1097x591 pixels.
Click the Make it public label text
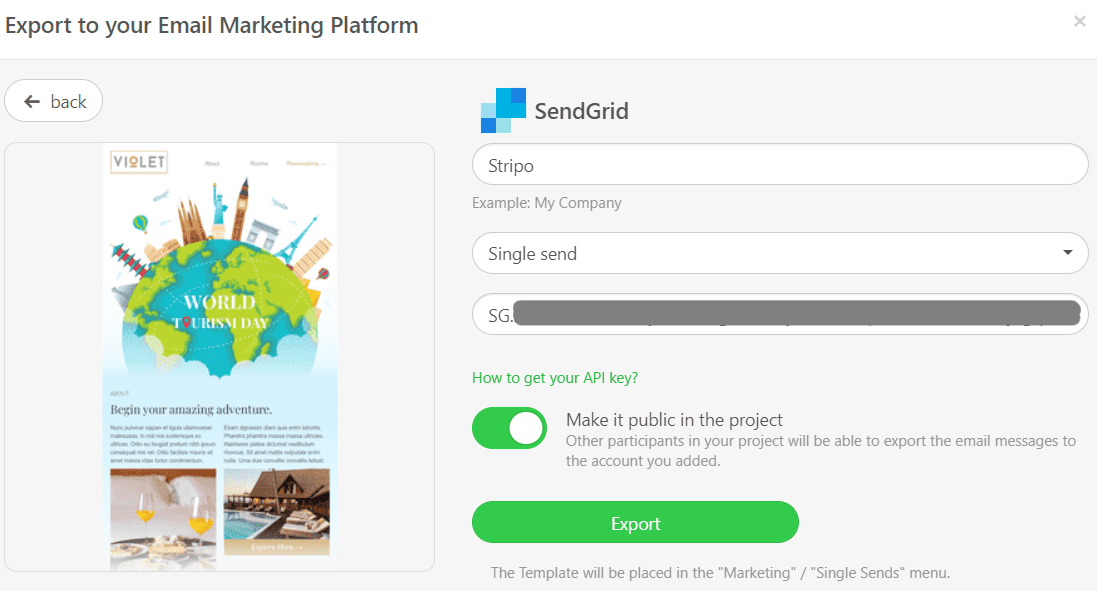674,420
